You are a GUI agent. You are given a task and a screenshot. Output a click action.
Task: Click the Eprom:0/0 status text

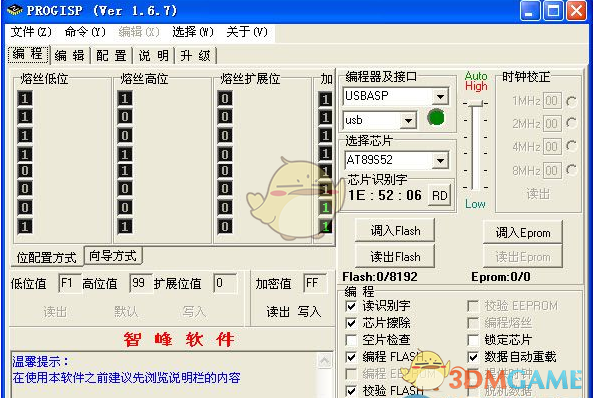[501, 277]
